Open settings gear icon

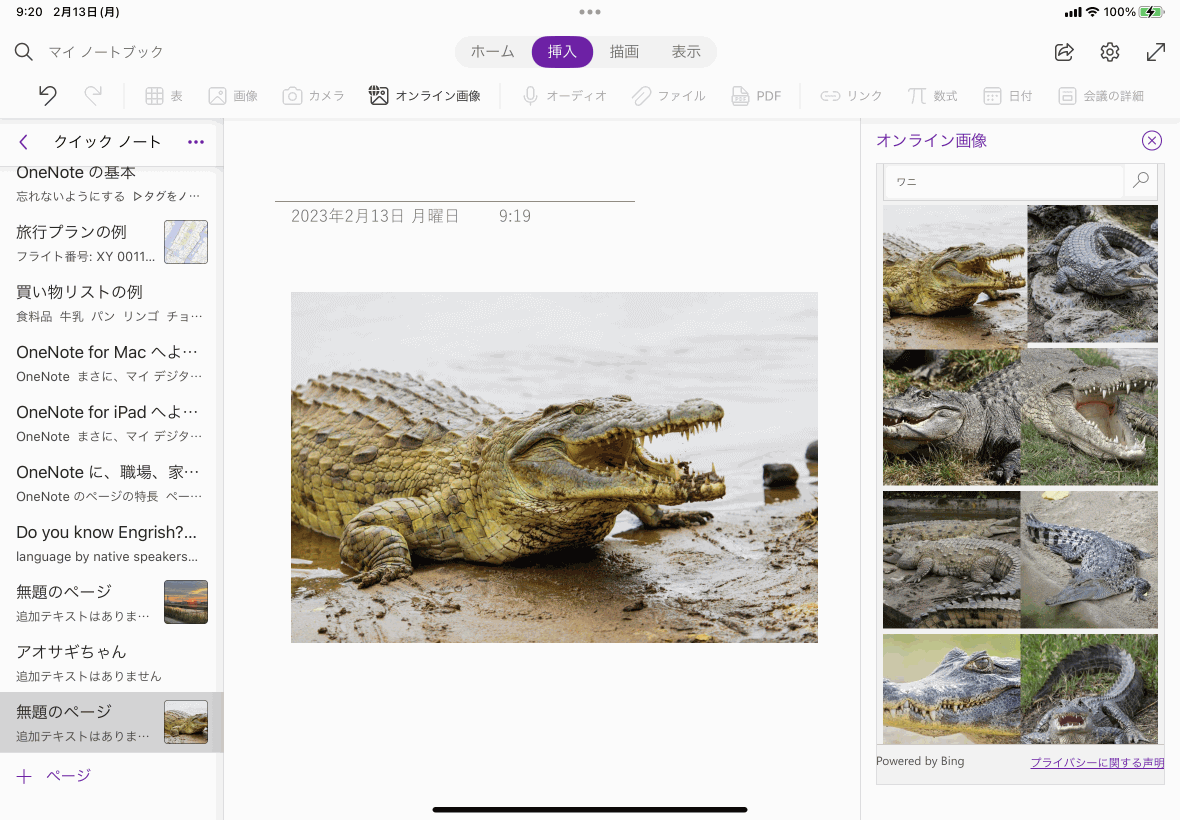[1110, 52]
